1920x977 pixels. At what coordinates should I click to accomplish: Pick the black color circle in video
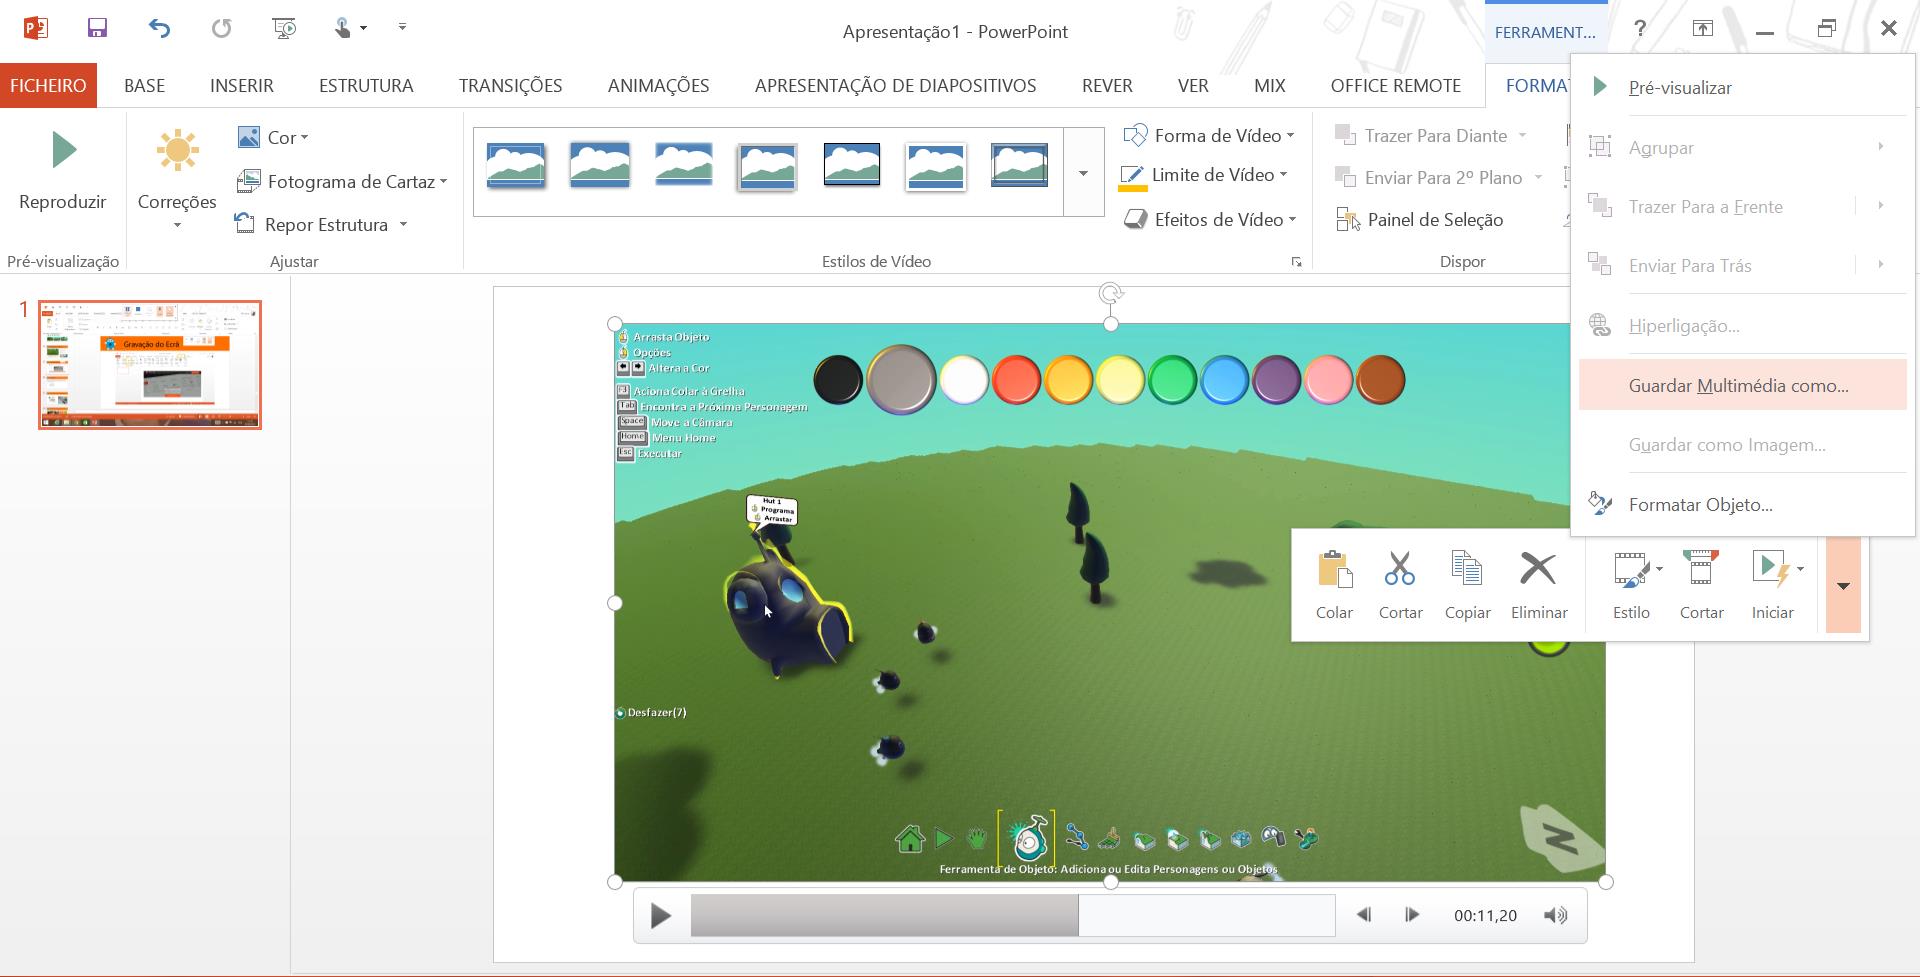click(838, 380)
